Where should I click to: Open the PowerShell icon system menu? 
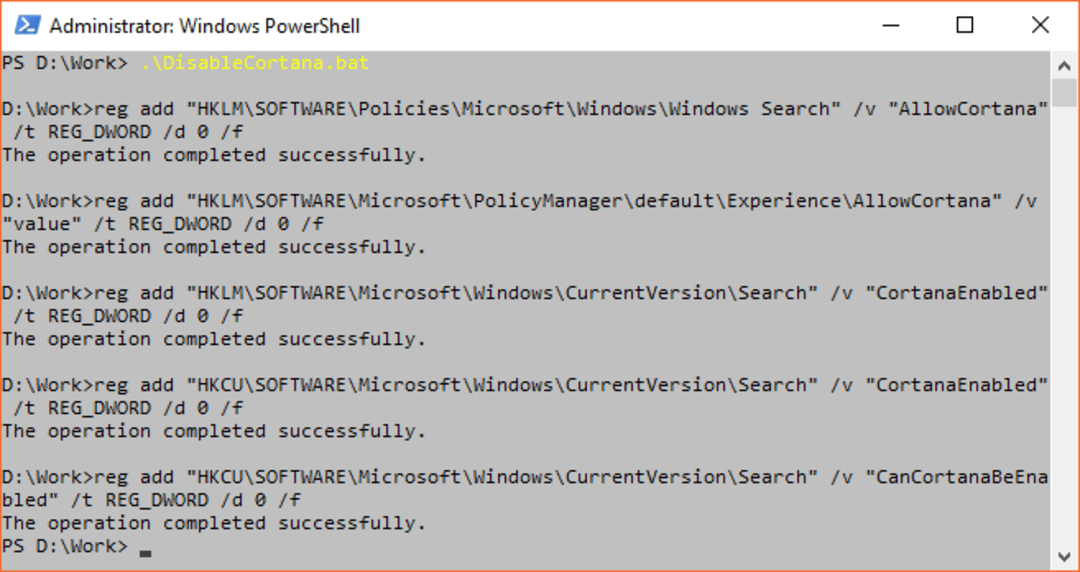tap(27, 25)
